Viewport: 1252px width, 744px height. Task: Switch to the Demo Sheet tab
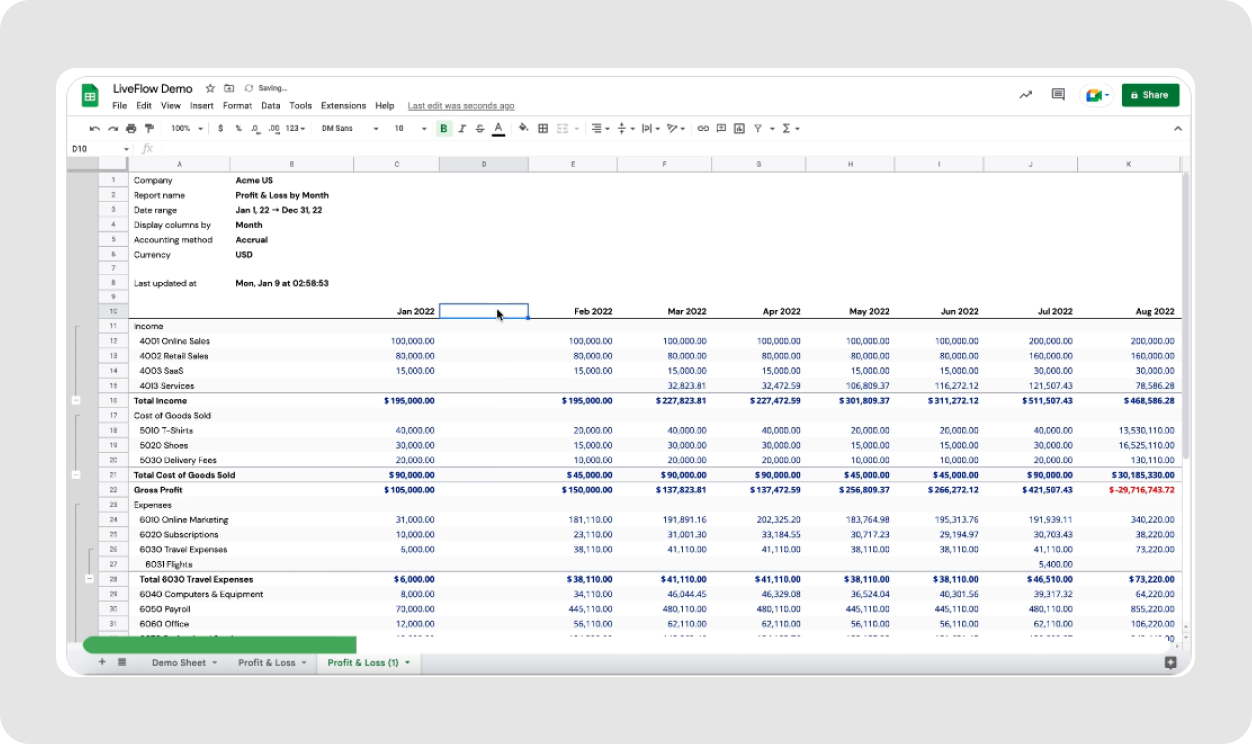pos(180,662)
